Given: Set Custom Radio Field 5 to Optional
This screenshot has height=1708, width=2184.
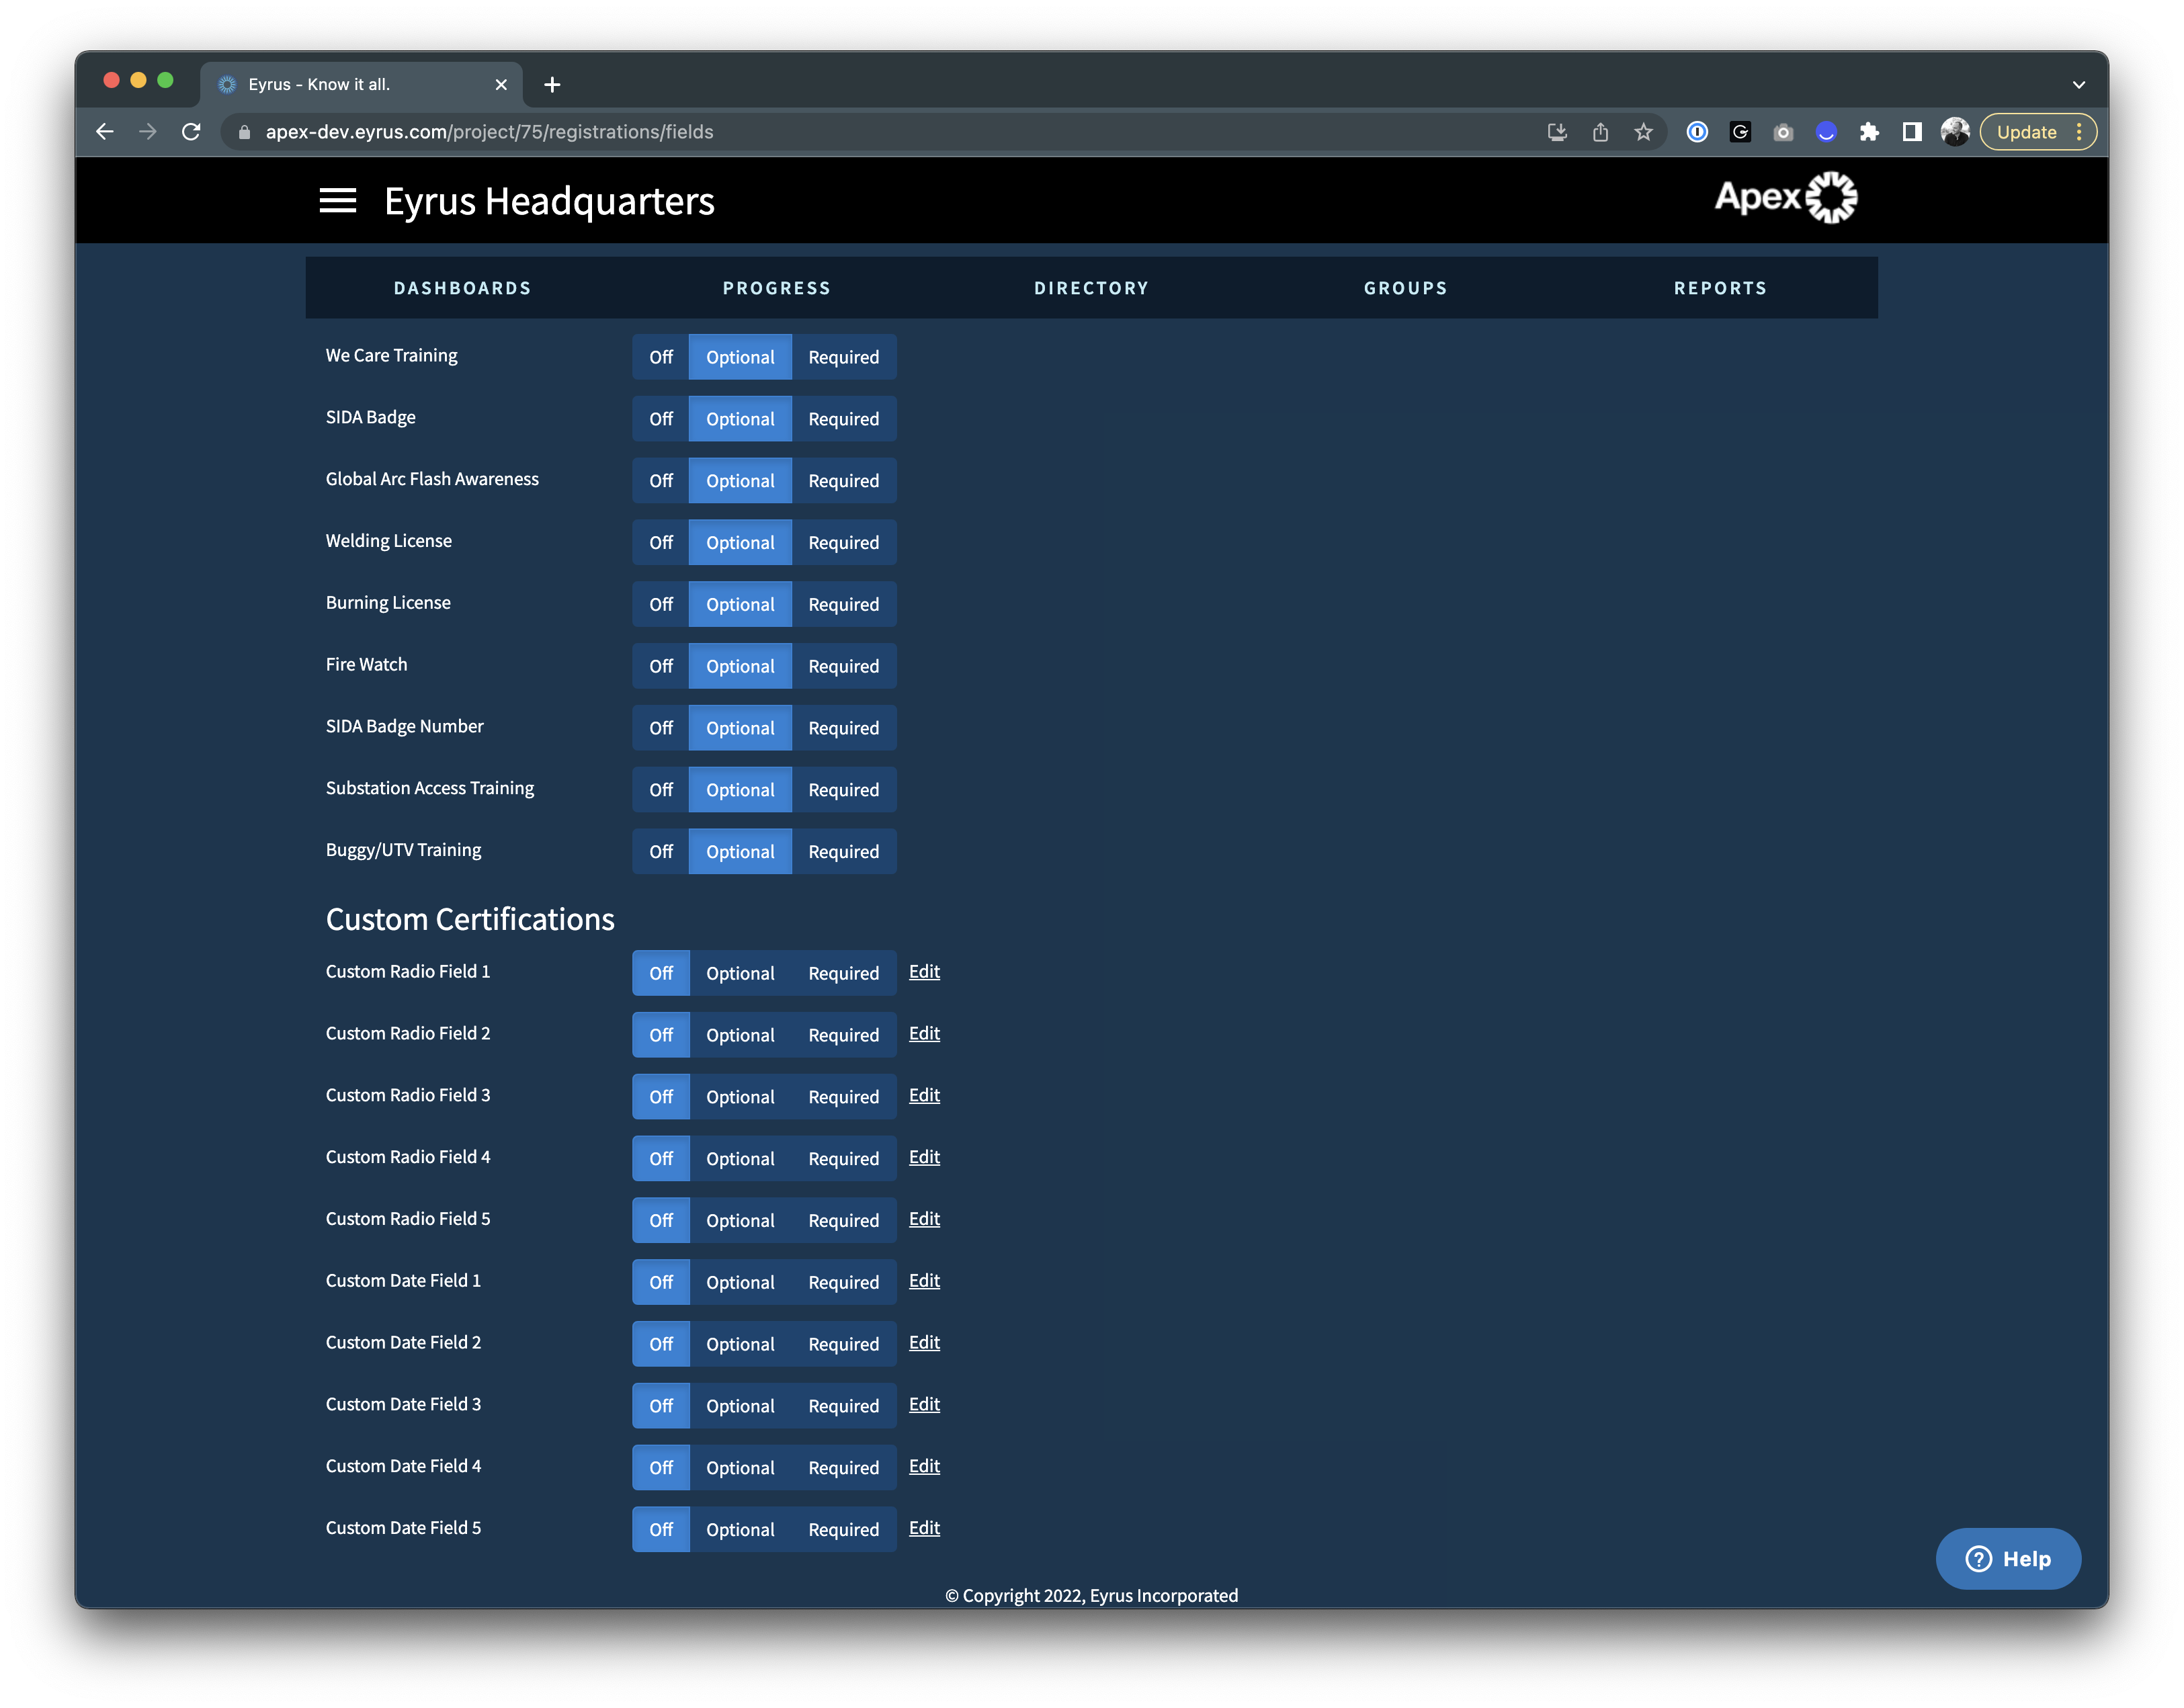Looking at the screenshot, I should pyautogui.click(x=740, y=1221).
